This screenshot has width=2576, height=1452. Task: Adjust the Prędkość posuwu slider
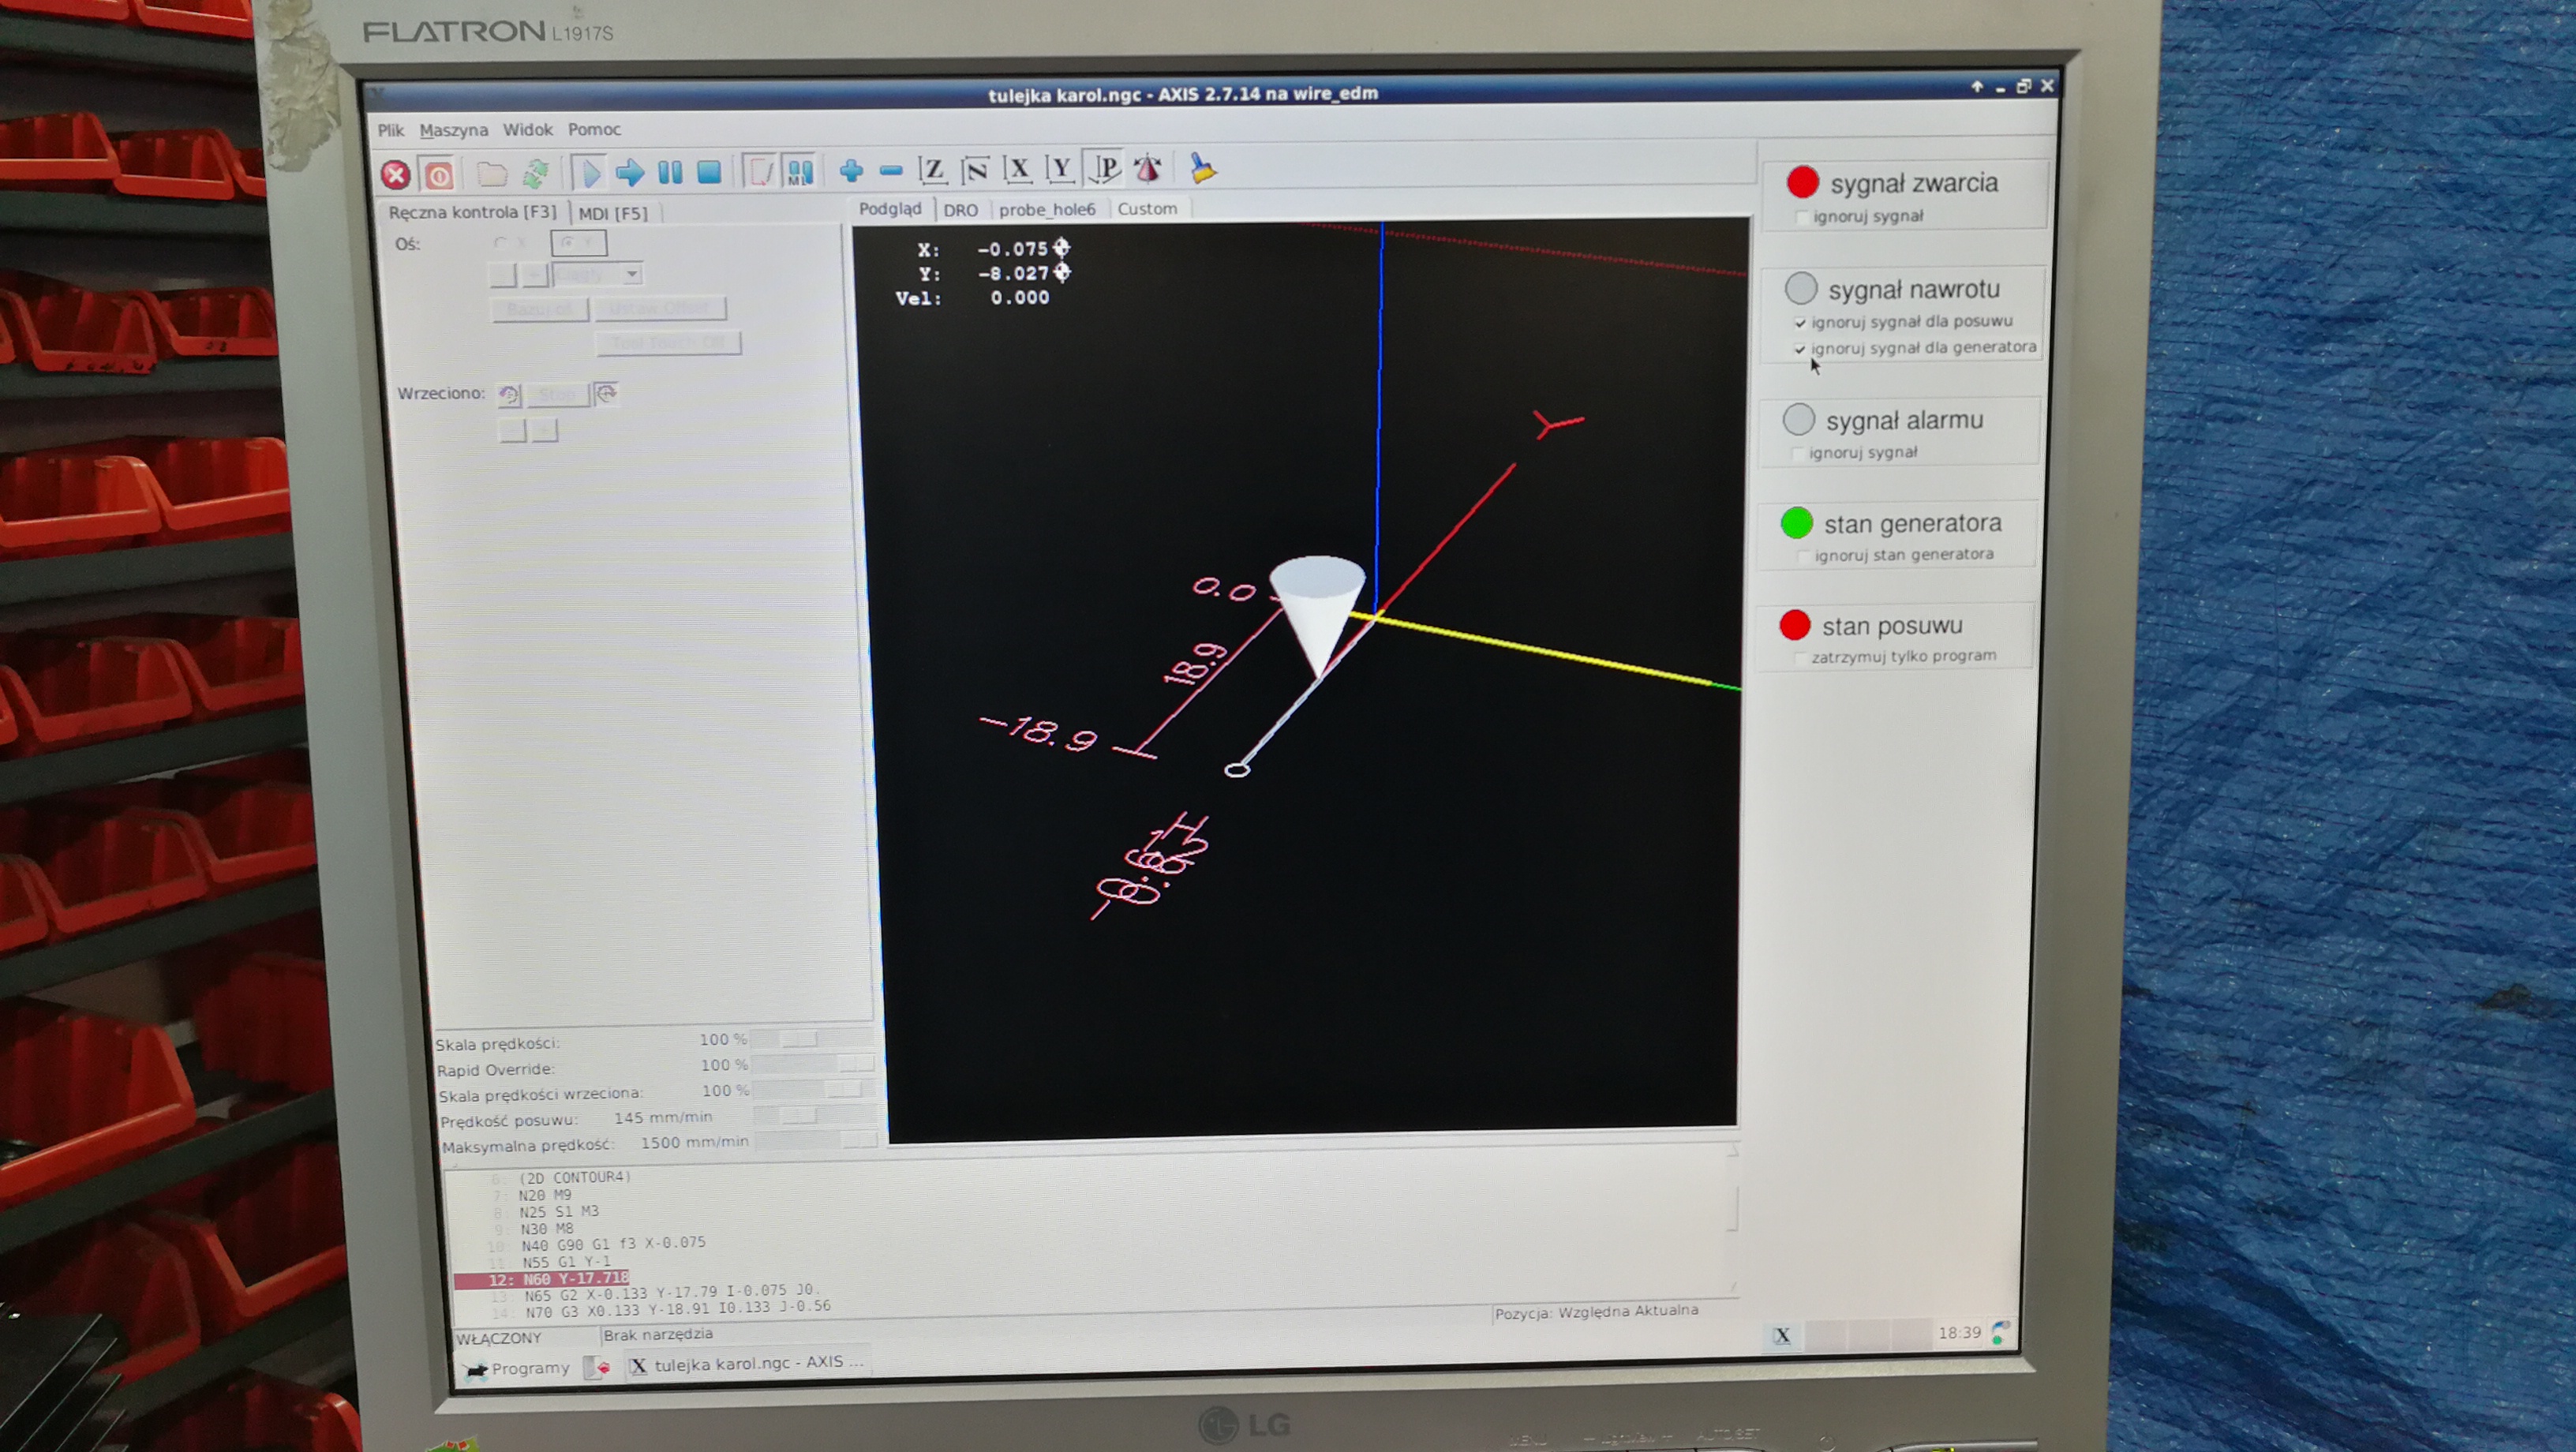[x=815, y=1116]
